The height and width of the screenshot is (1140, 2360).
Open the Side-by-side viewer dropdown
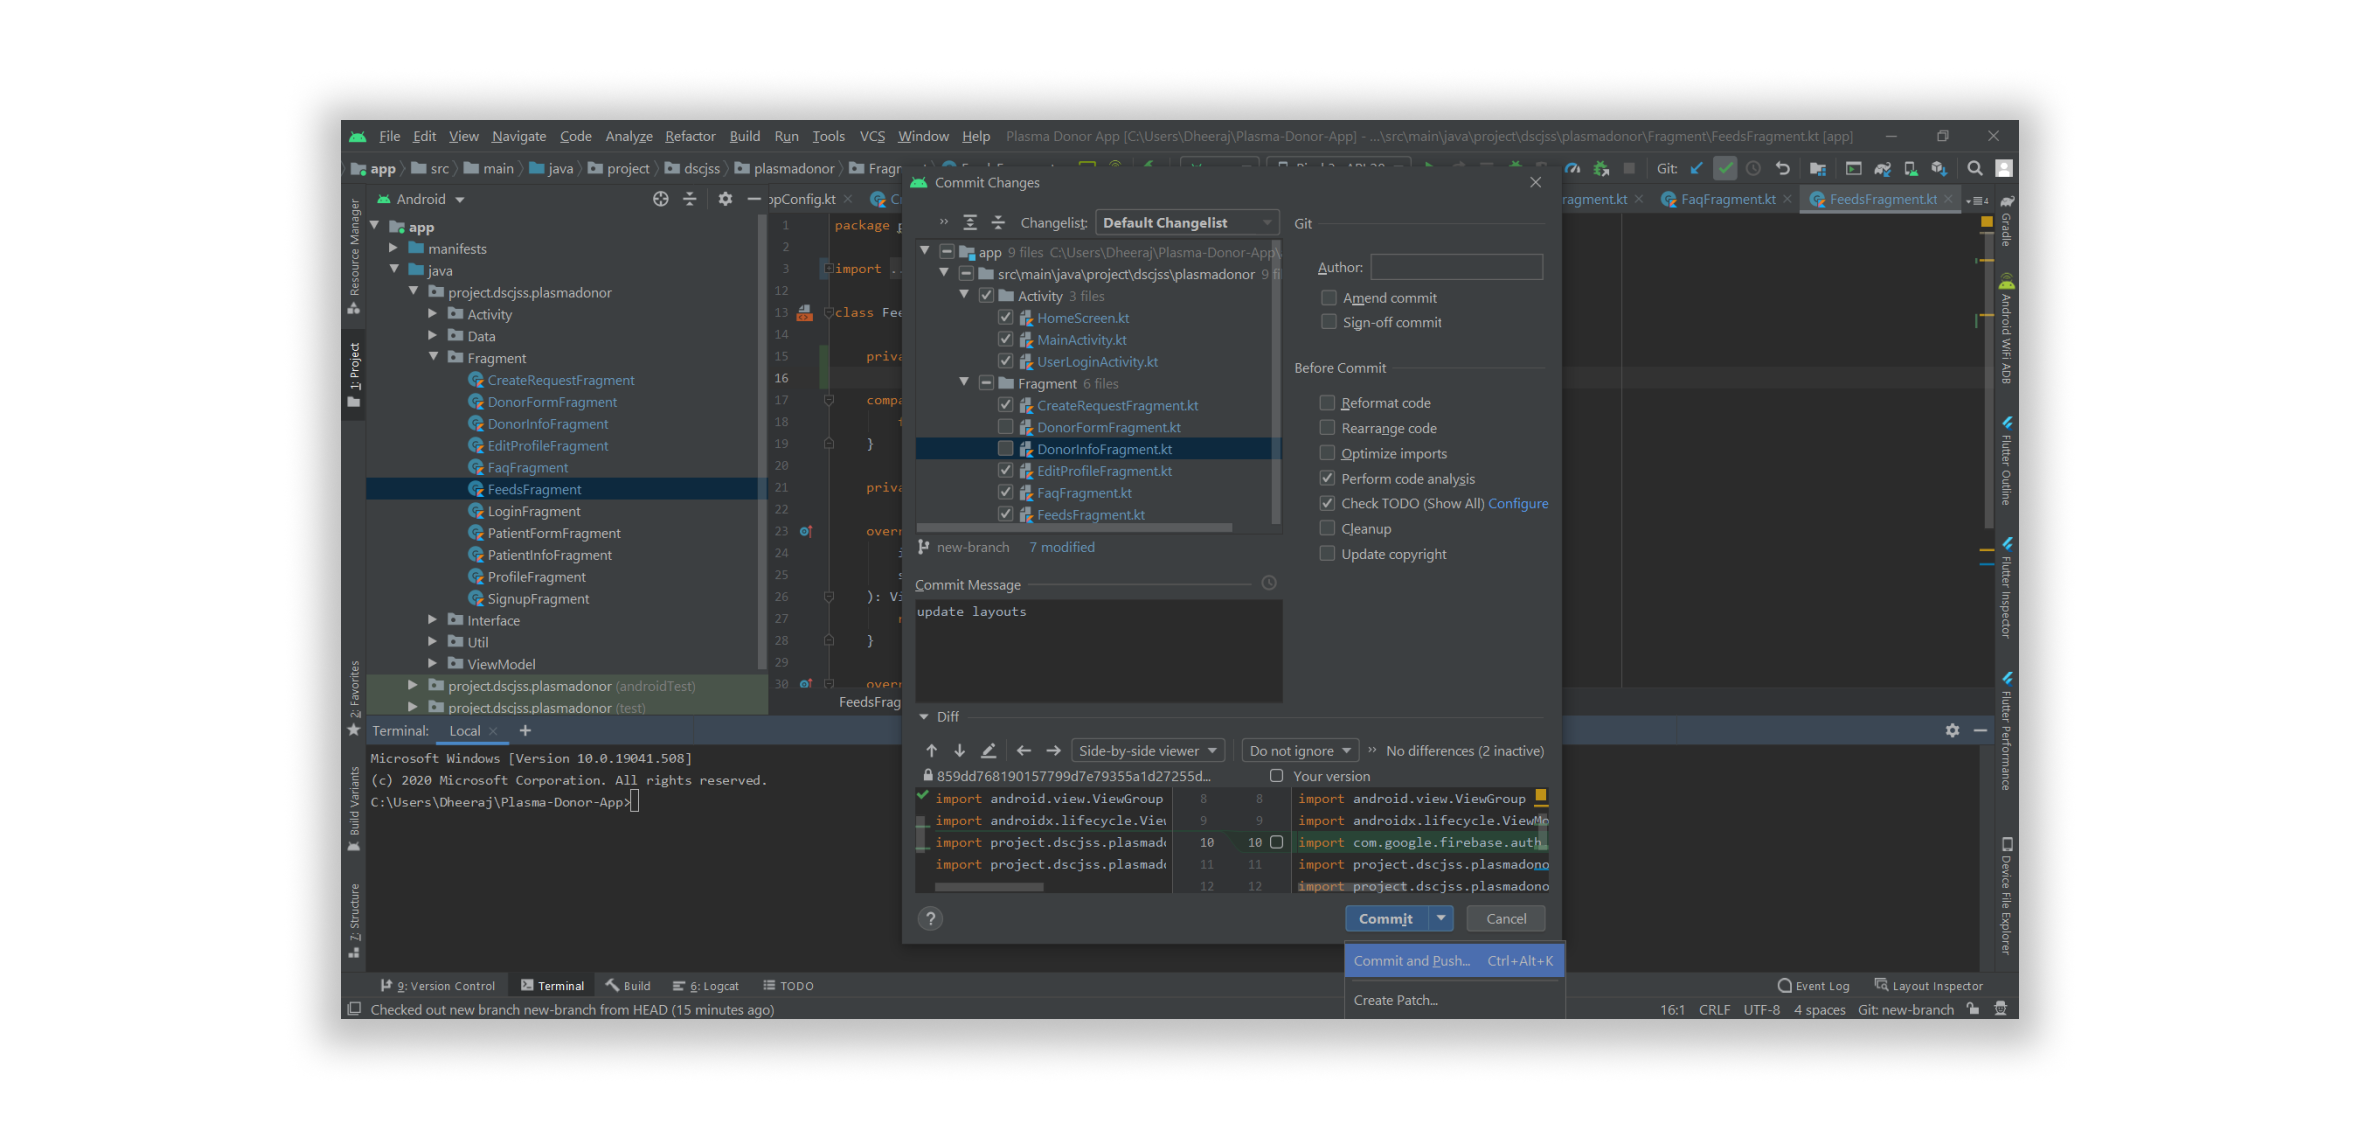coord(1147,751)
